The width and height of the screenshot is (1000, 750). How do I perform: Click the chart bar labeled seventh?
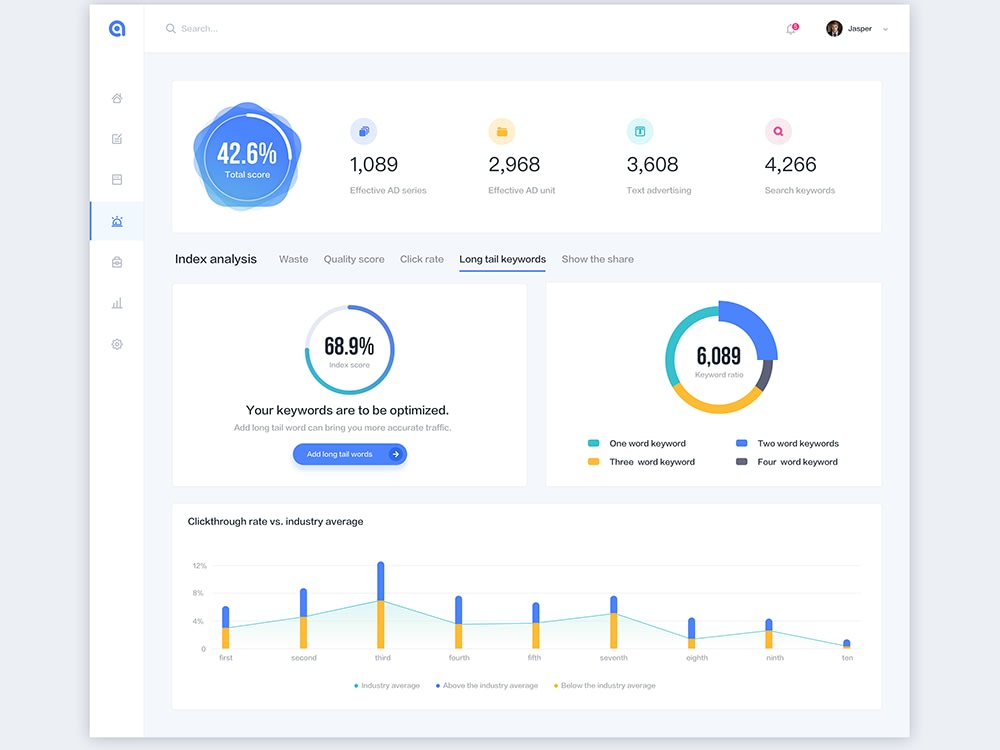(614, 622)
